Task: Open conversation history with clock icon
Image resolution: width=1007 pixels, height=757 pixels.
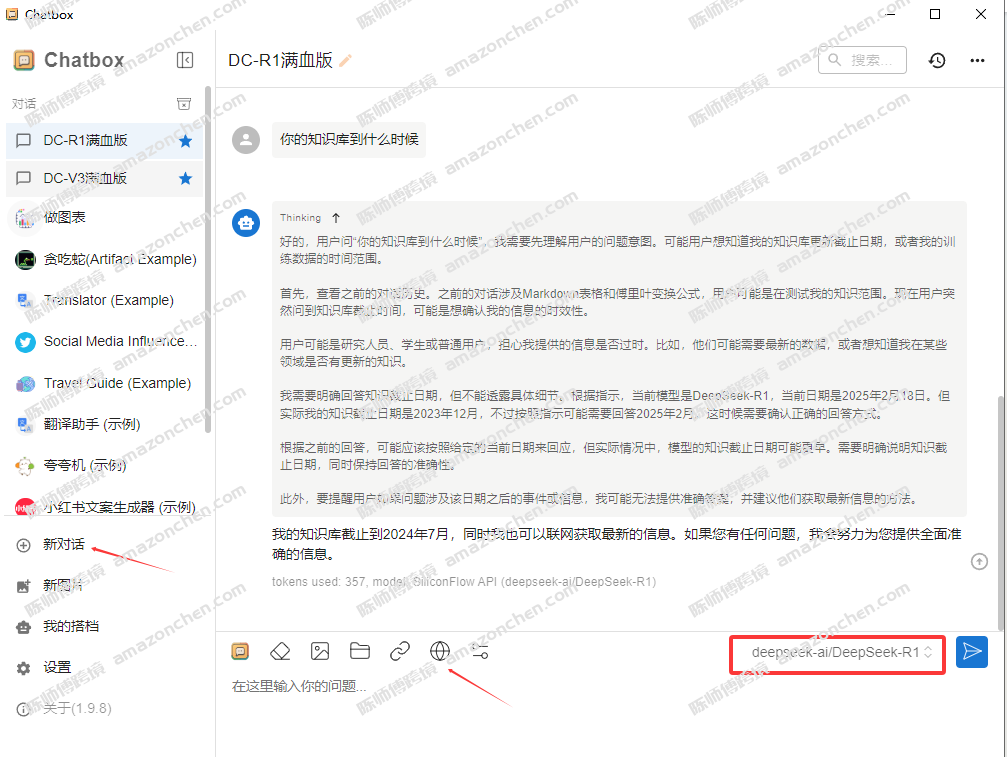Action: (x=937, y=60)
